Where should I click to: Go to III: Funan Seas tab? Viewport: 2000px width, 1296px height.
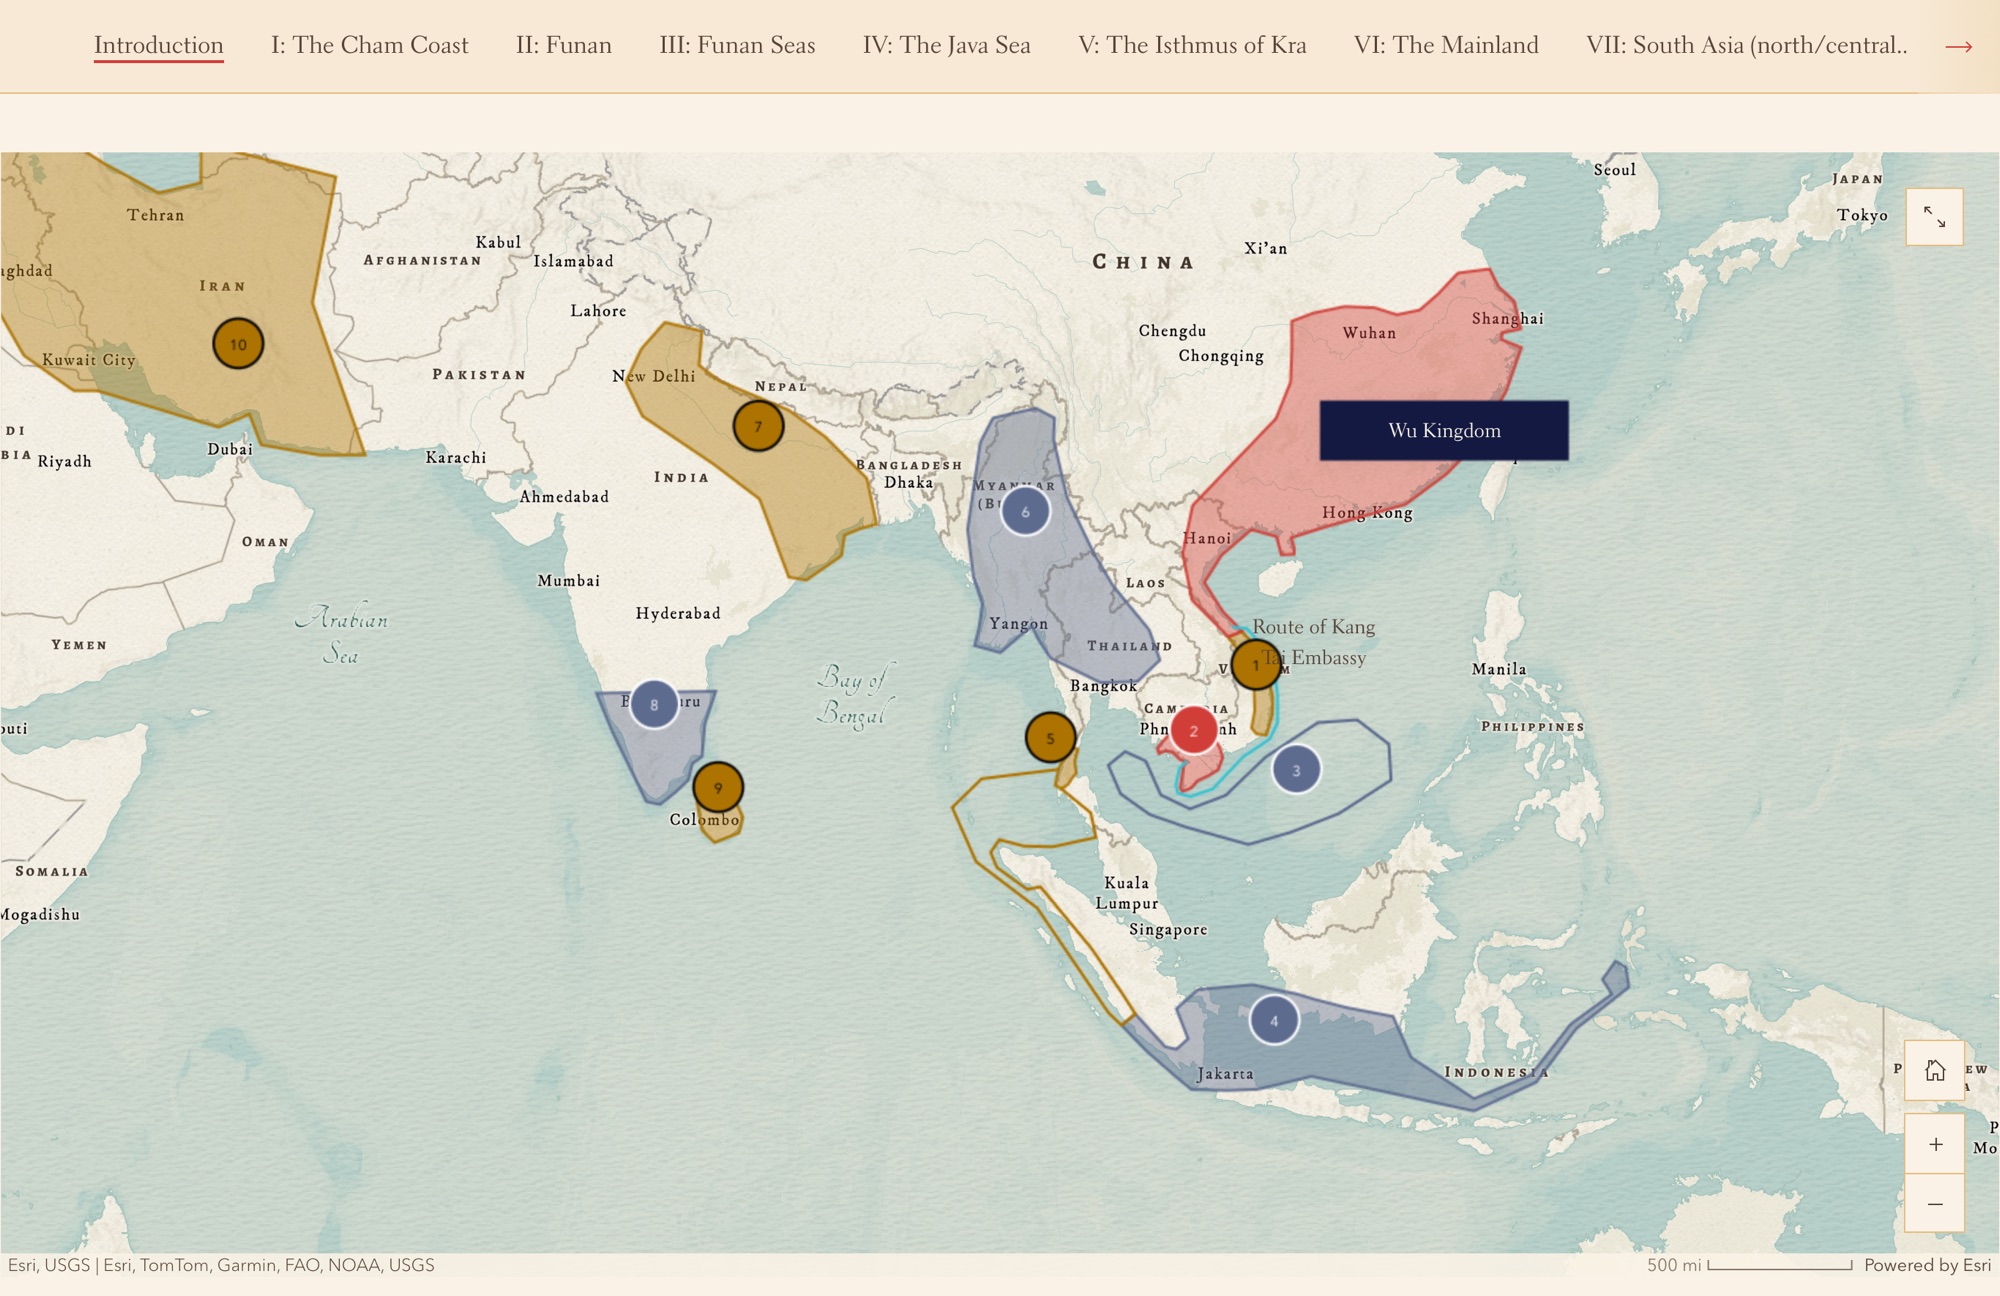pos(737,45)
